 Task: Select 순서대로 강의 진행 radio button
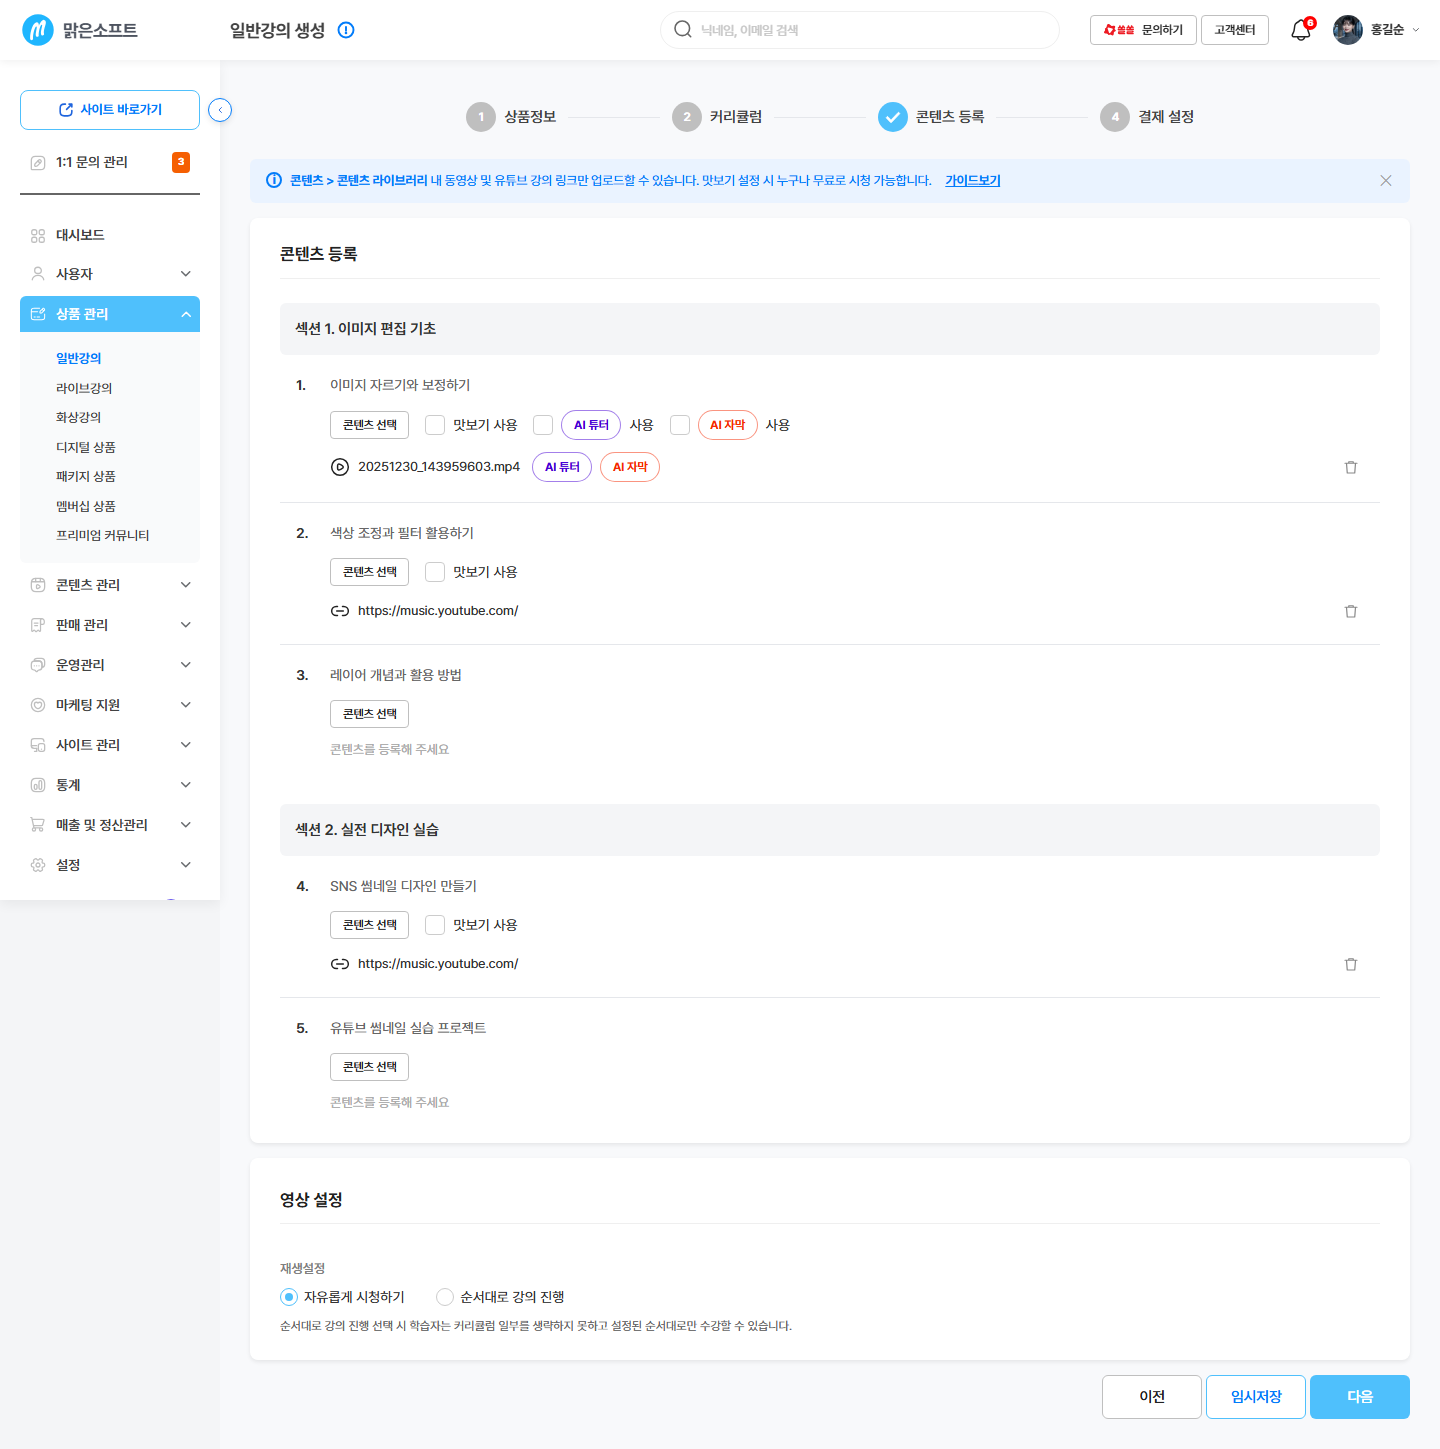click(x=445, y=1297)
